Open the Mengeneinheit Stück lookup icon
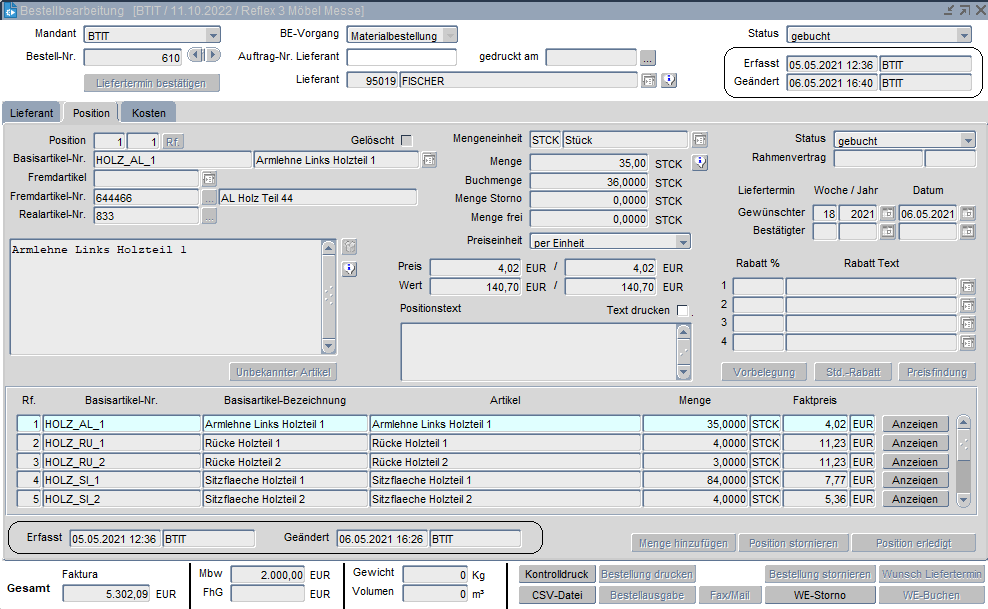Viewport: 988px width, 609px height. 700,140
